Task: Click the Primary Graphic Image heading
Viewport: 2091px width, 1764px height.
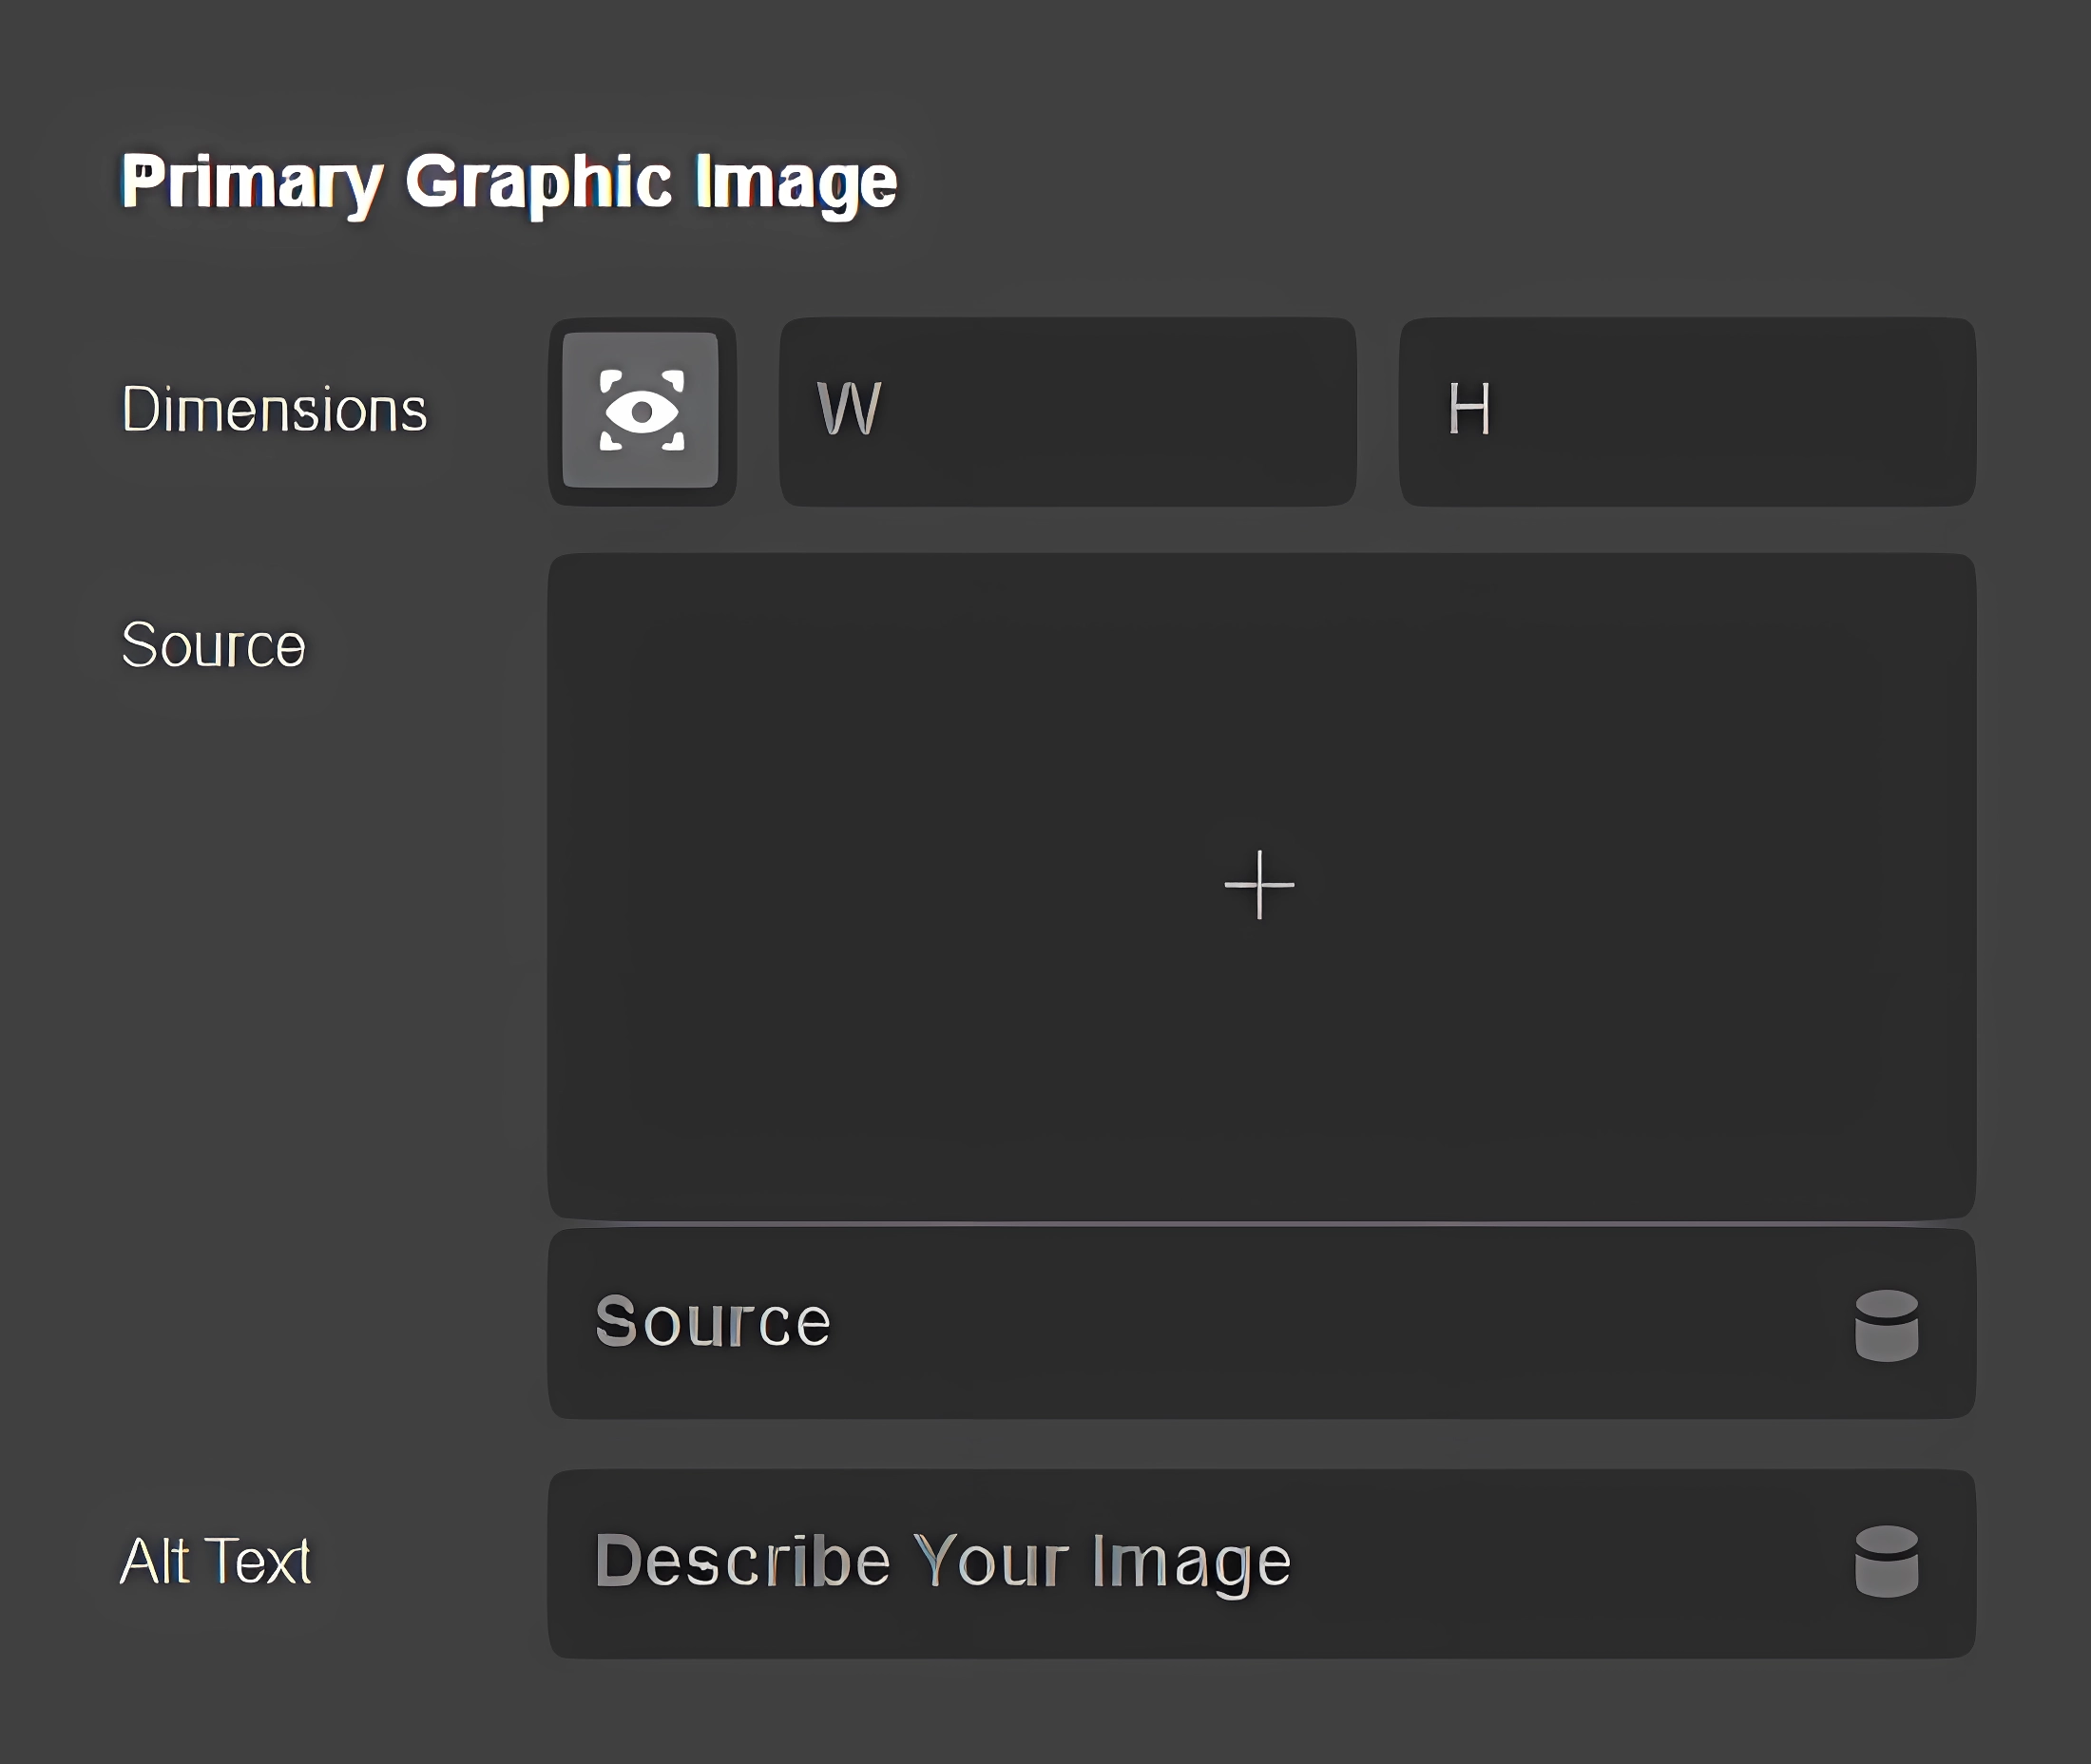Action: (x=509, y=182)
